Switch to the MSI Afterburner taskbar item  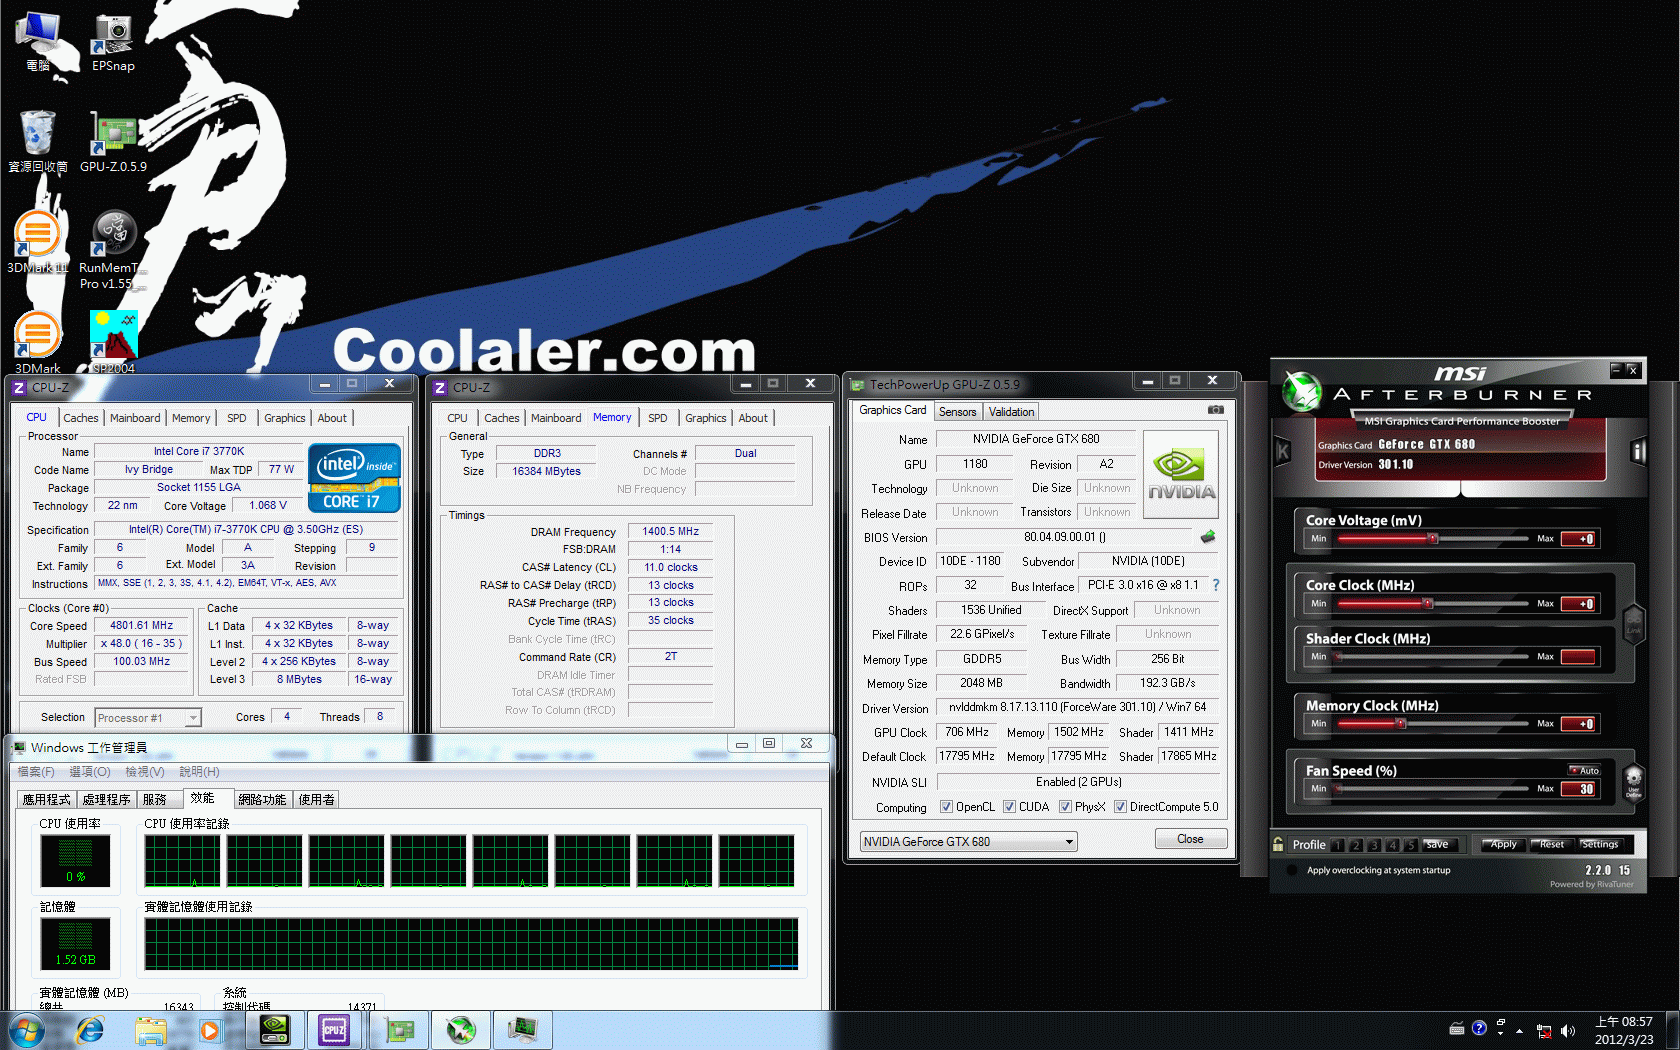click(x=461, y=1030)
